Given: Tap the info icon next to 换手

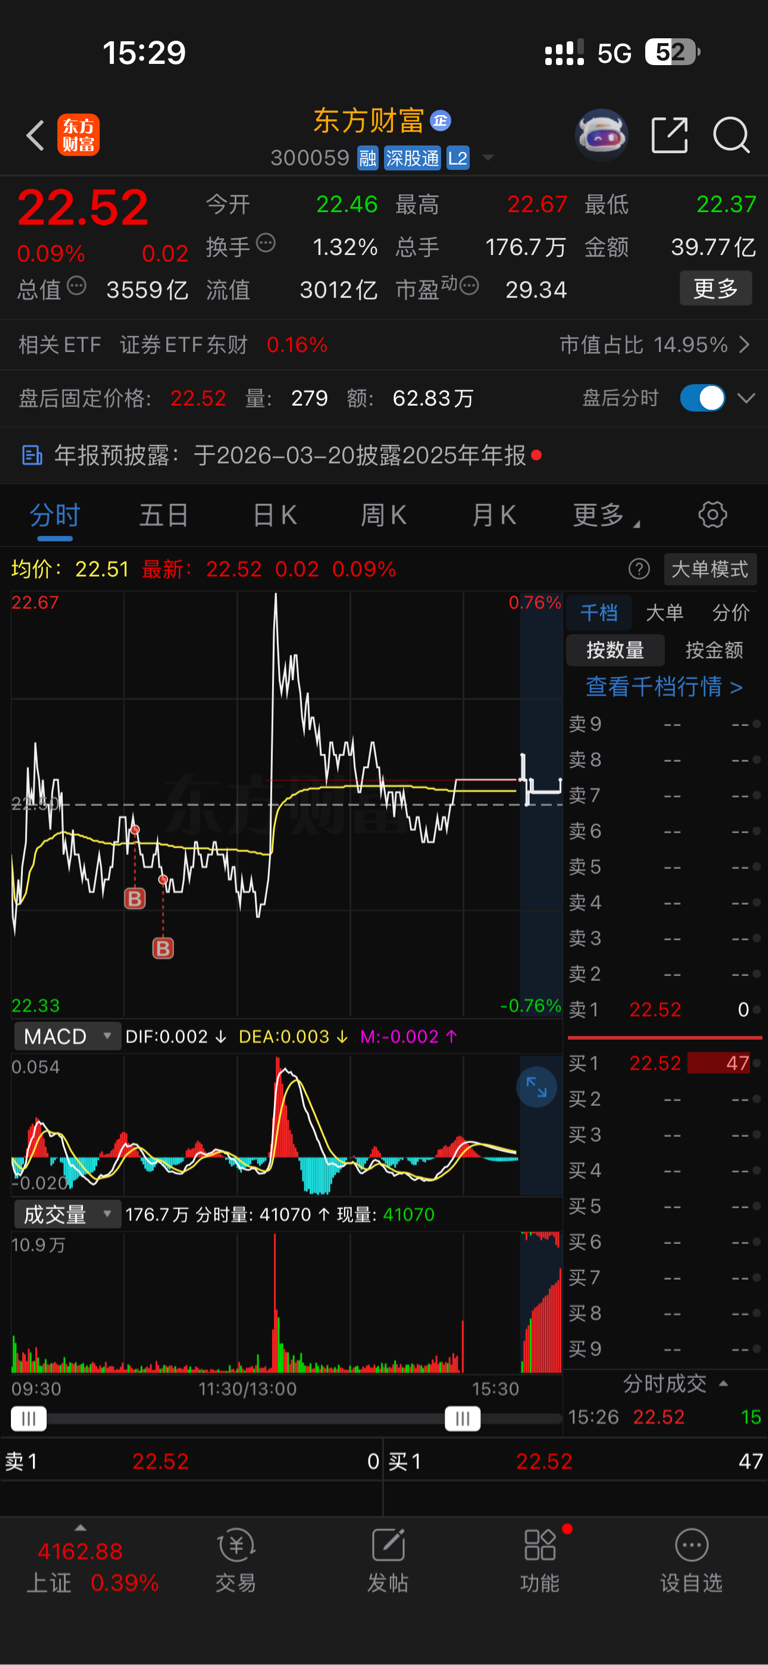Looking at the screenshot, I should pos(266,243).
